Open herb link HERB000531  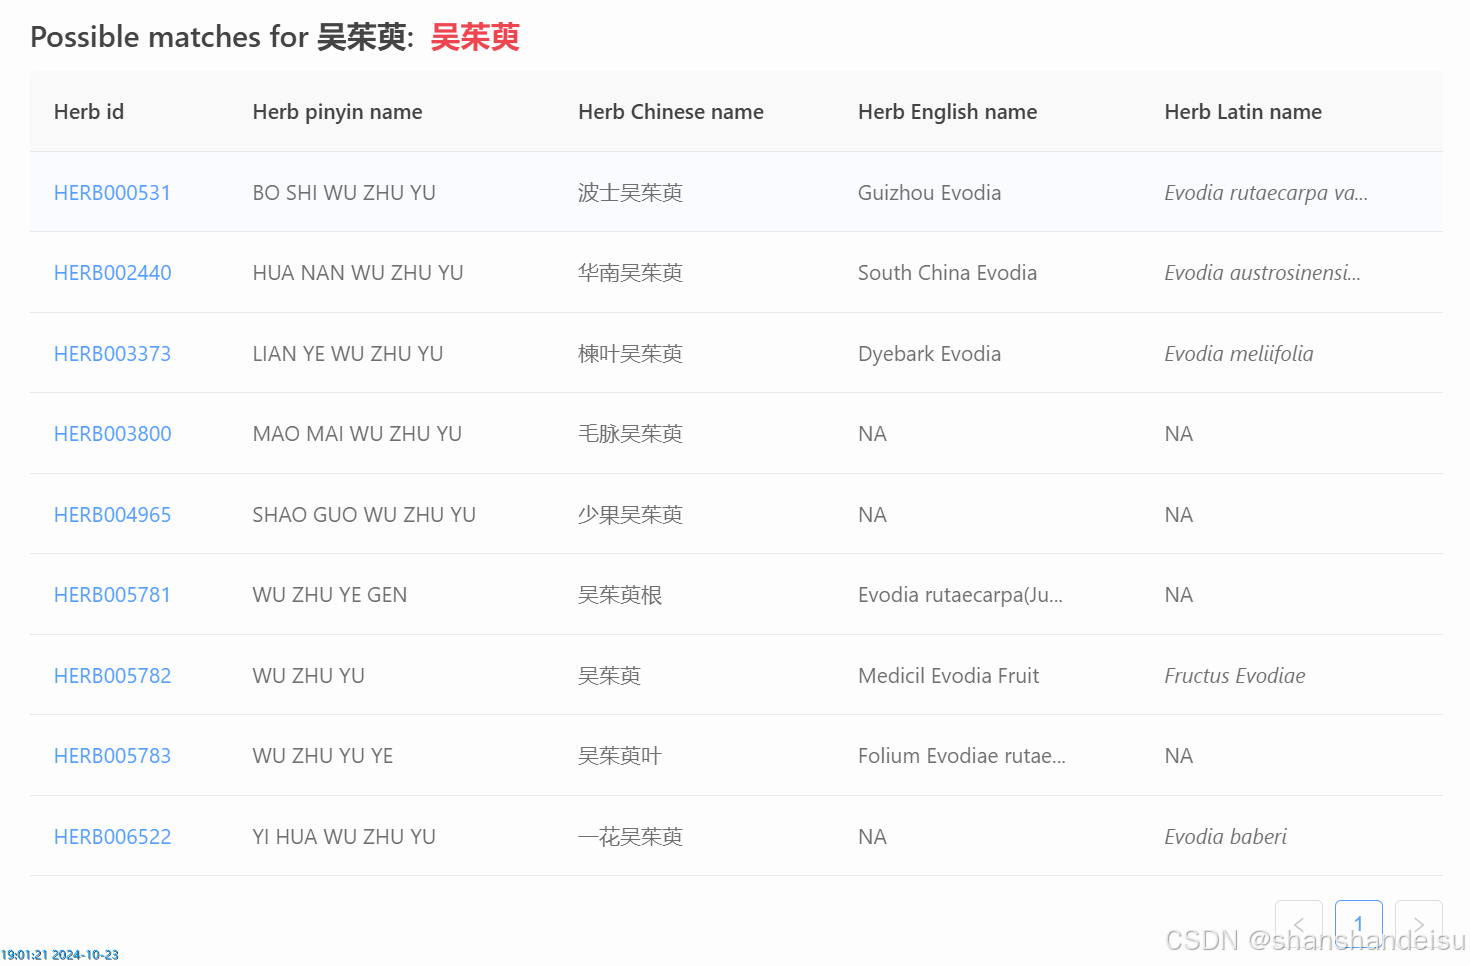[x=112, y=193]
